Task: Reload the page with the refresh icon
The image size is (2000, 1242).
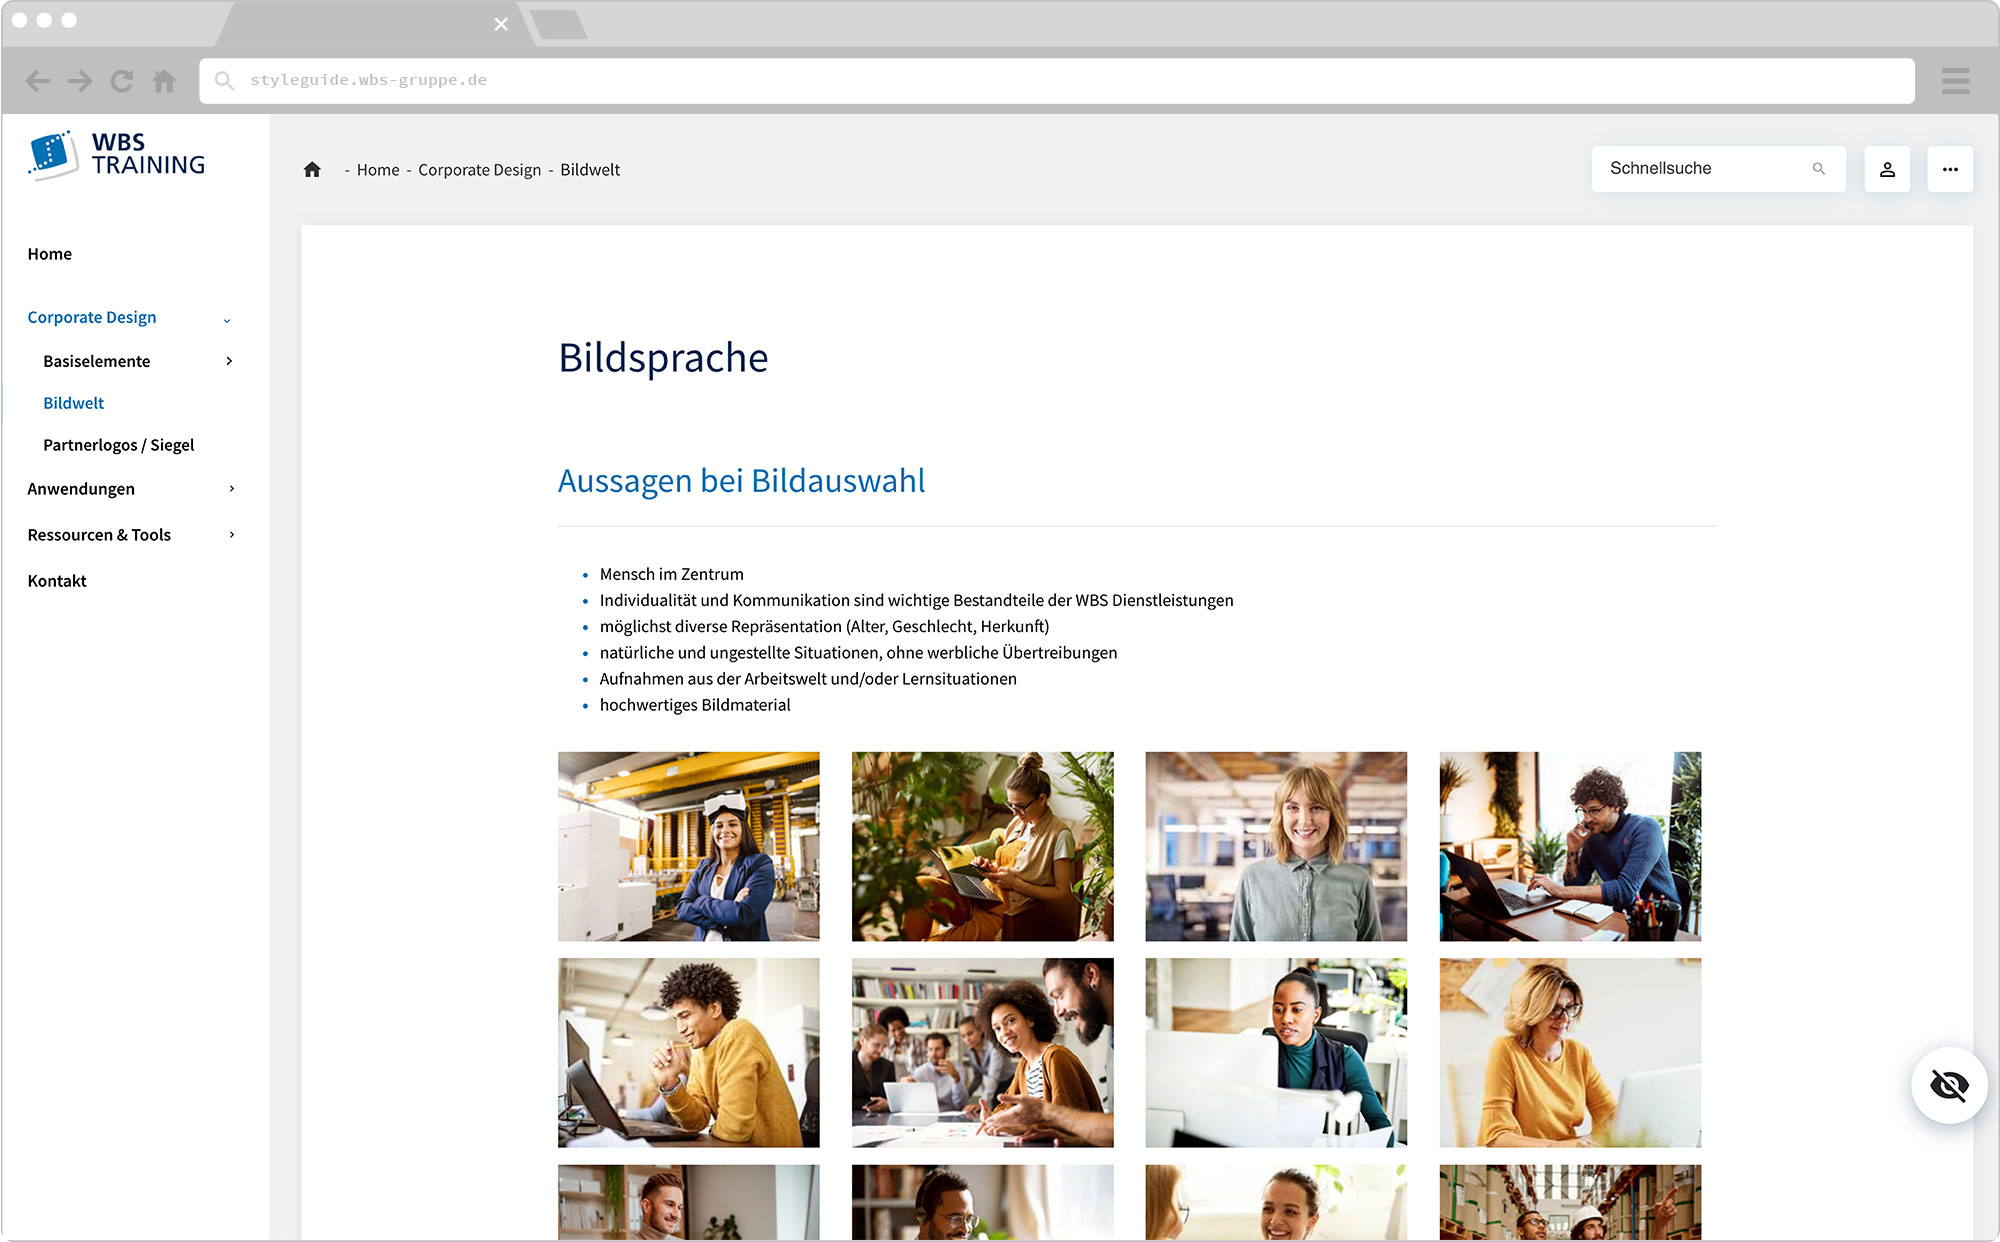Action: [x=122, y=81]
